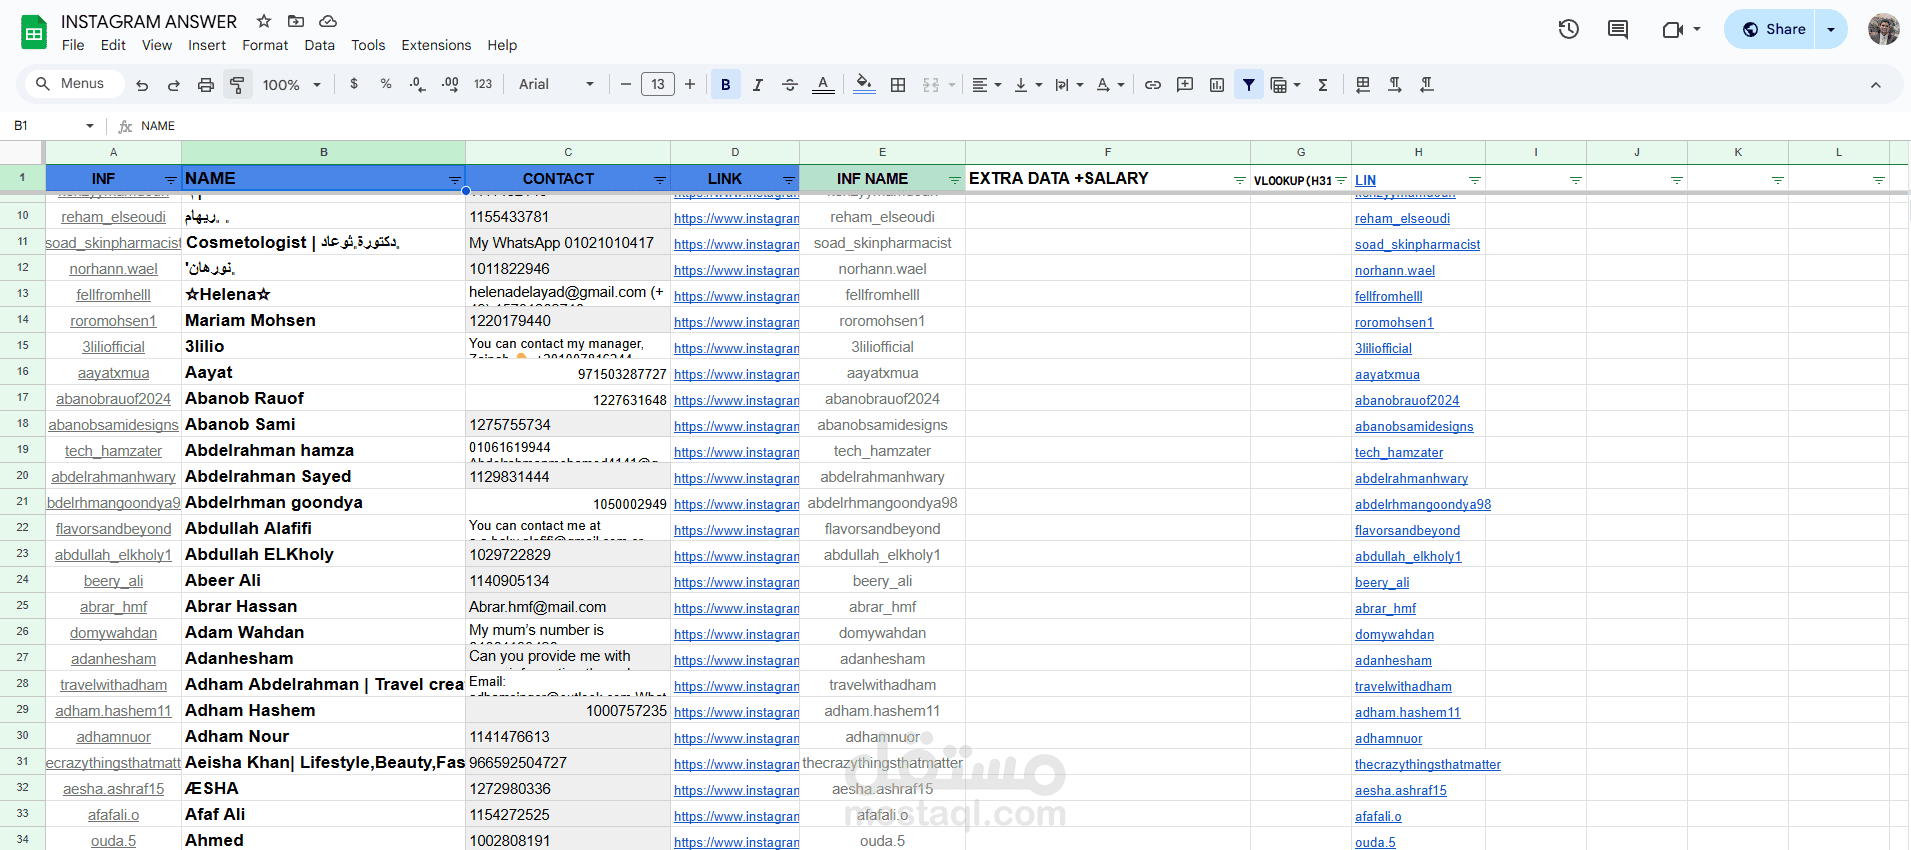Open the Format menu

pyautogui.click(x=265, y=45)
